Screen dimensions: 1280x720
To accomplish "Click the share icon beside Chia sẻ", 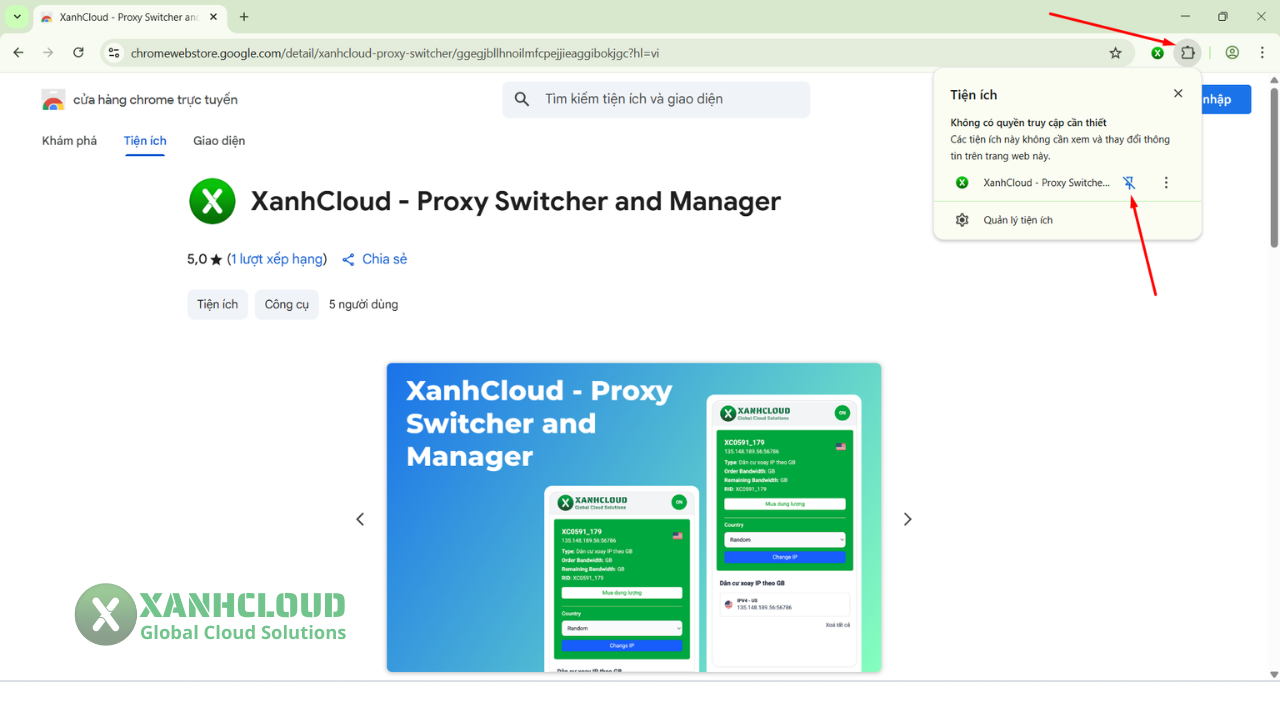I will [x=348, y=260].
